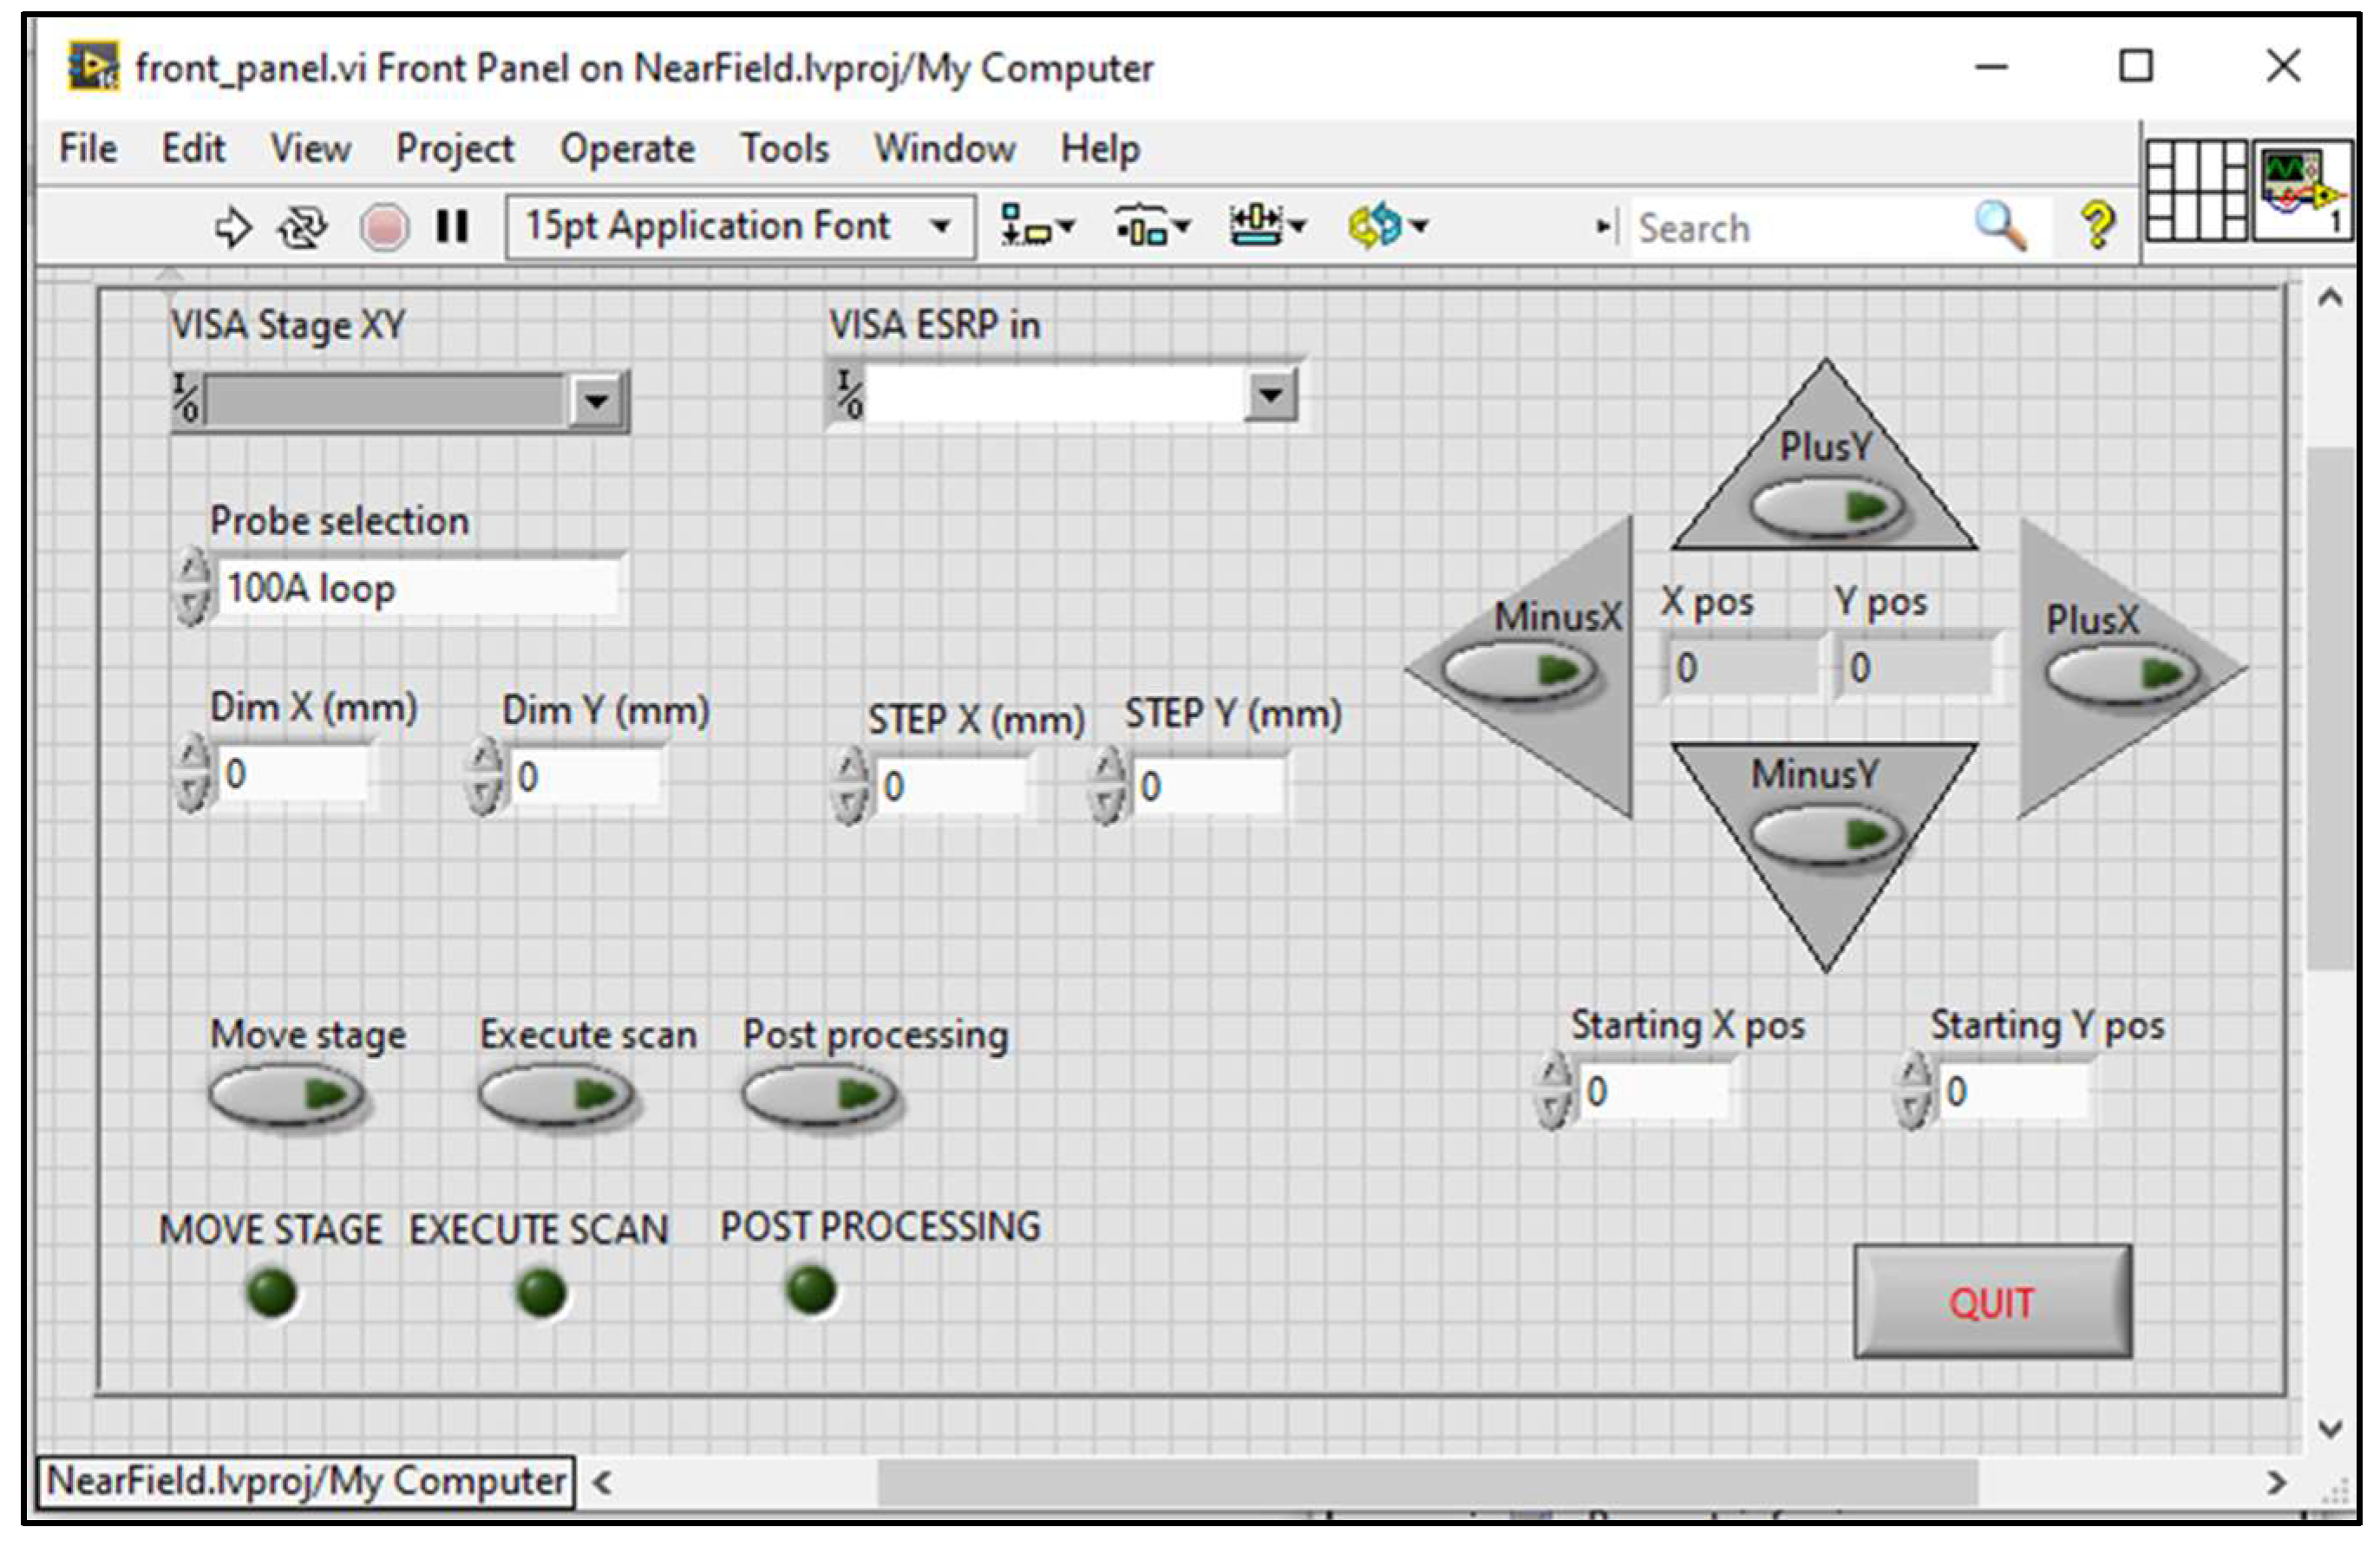Click the Pause toolbar icon
This screenshot has height=1547, width=2380.
(x=452, y=227)
